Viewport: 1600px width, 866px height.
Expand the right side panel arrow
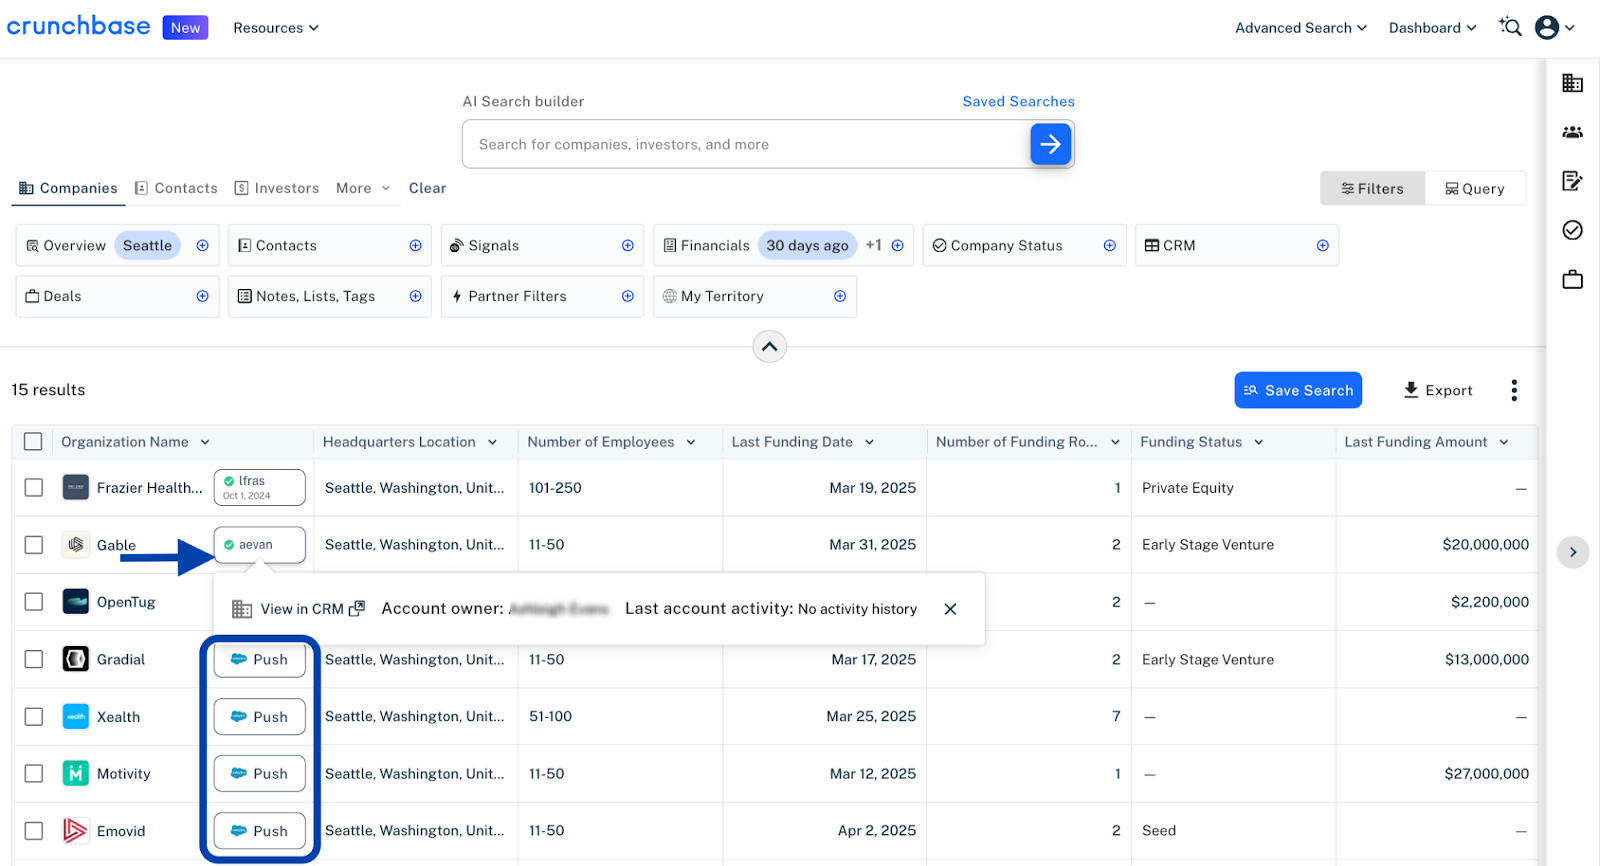[1572, 552]
